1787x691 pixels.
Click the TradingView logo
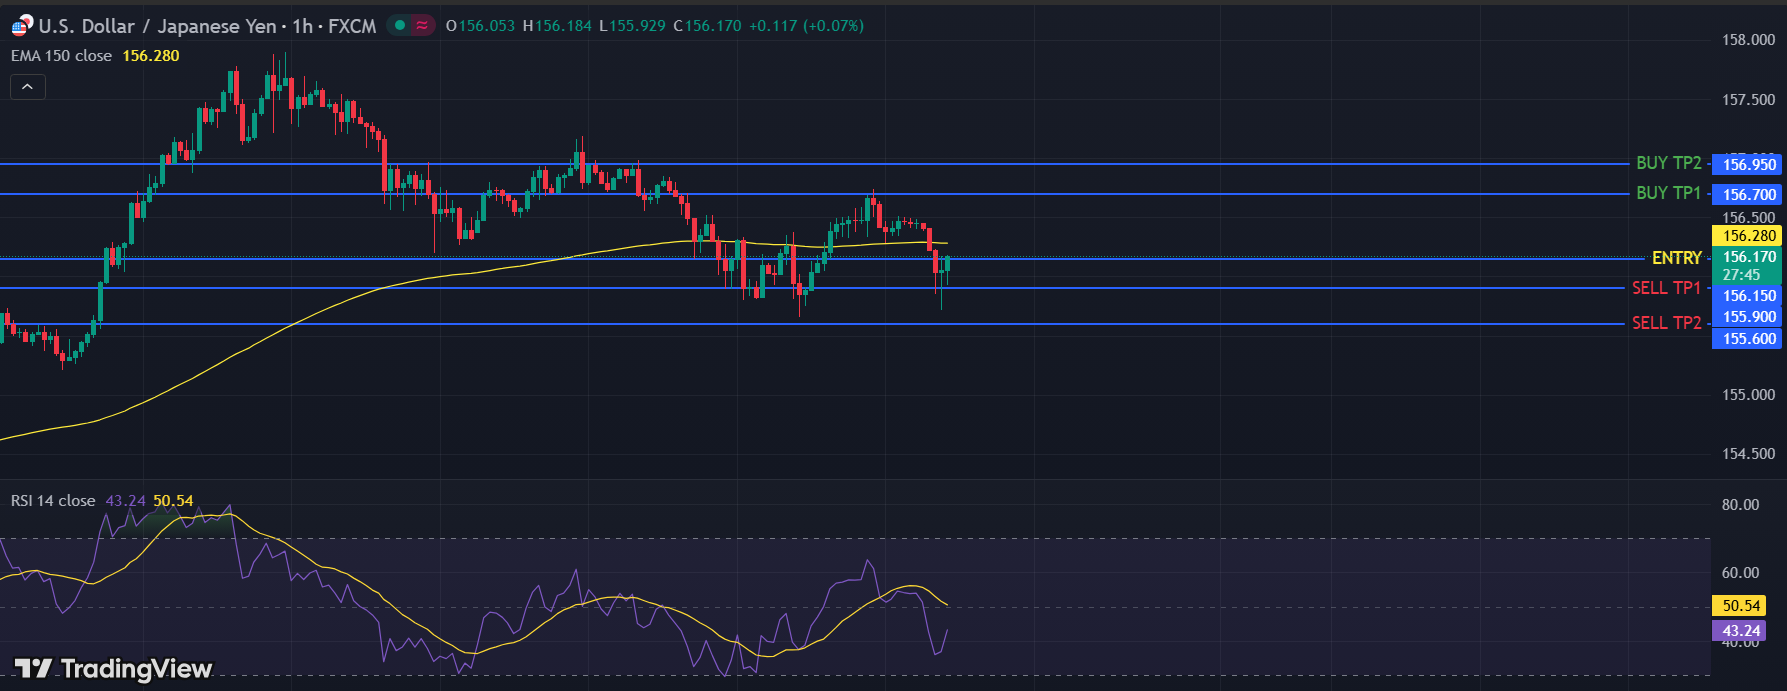click(113, 668)
